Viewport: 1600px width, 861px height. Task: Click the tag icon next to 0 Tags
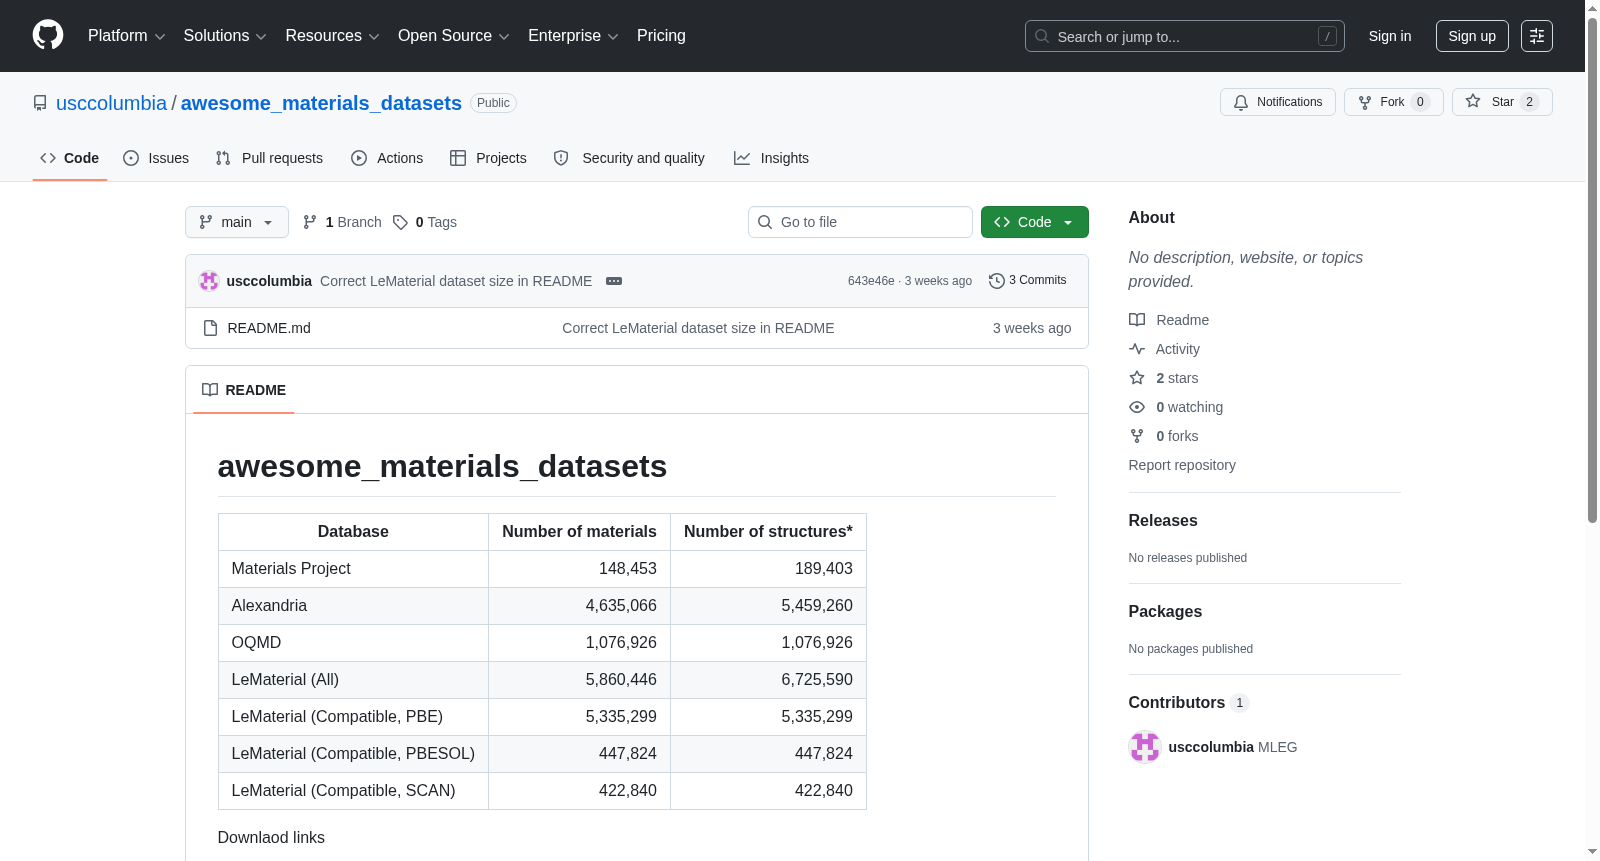(x=400, y=222)
